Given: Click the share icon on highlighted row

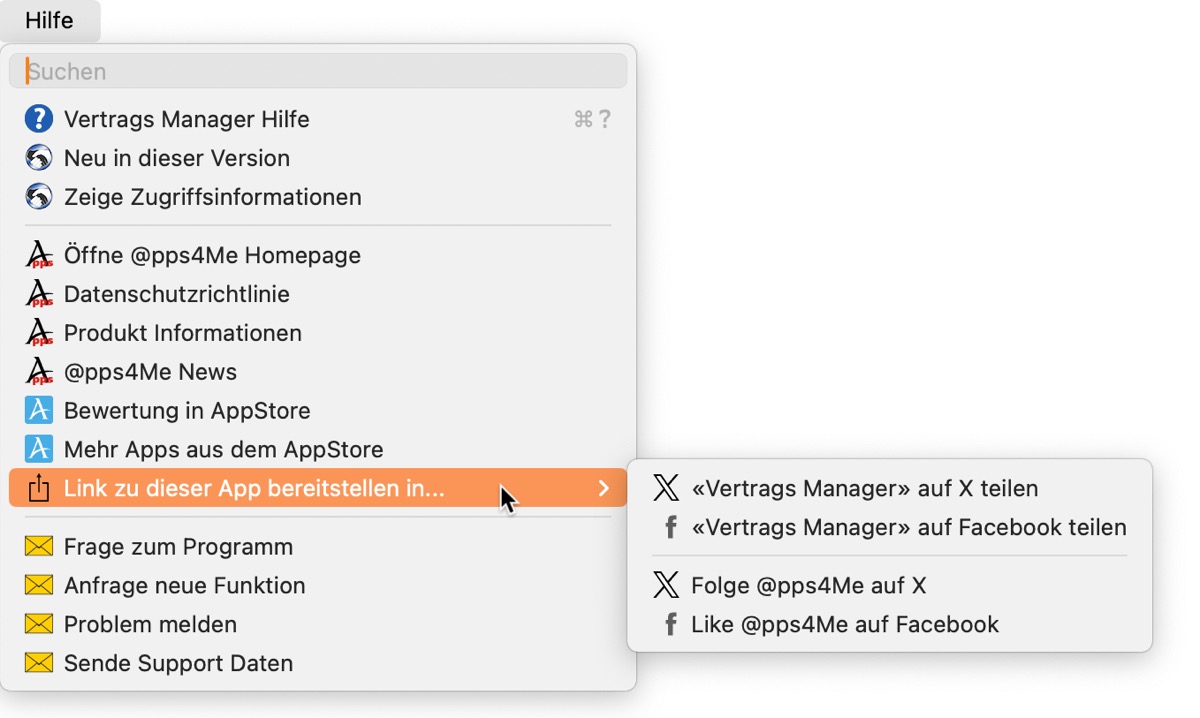Looking at the screenshot, I should pyautogui.click(x=38, y=488).
